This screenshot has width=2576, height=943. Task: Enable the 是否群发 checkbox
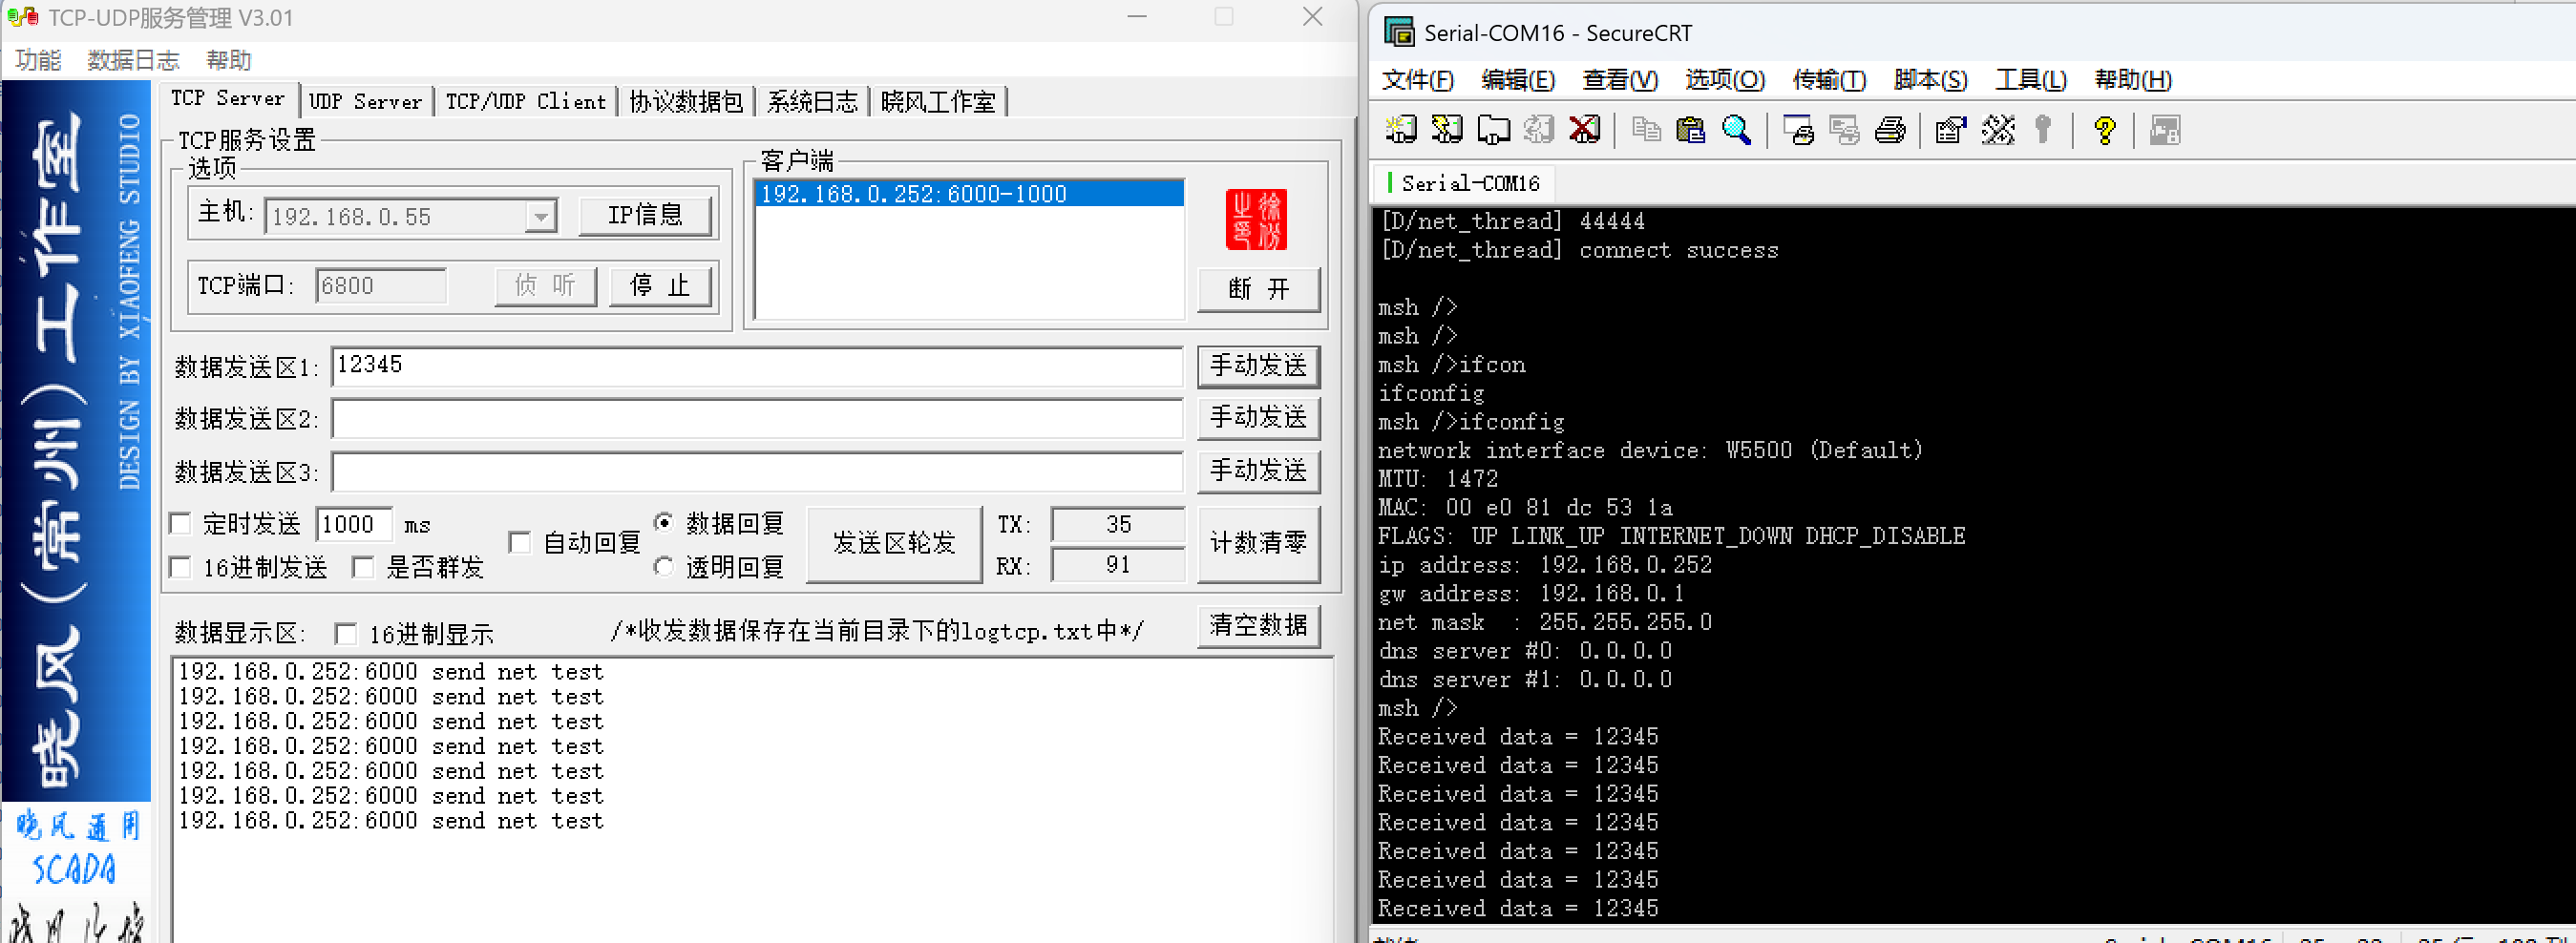pos(363,568)
